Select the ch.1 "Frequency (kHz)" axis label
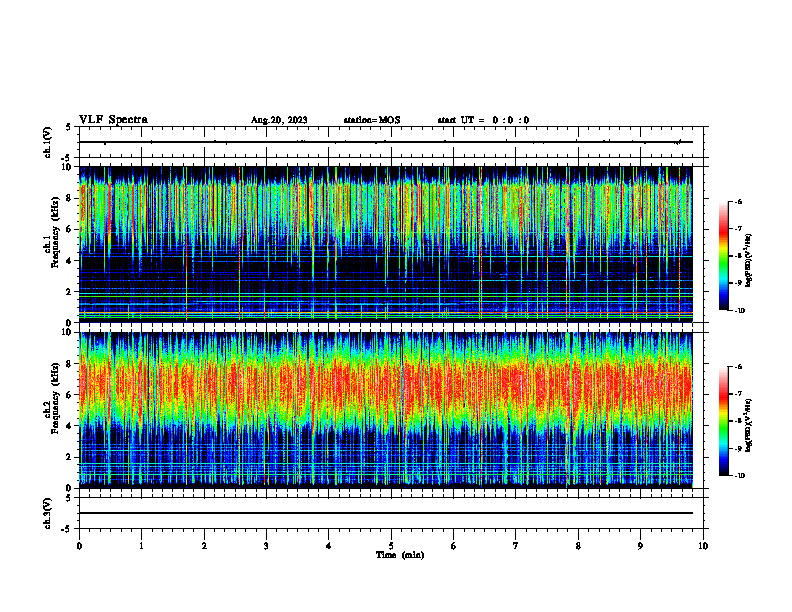792x612 pixels. click(54, 232)
